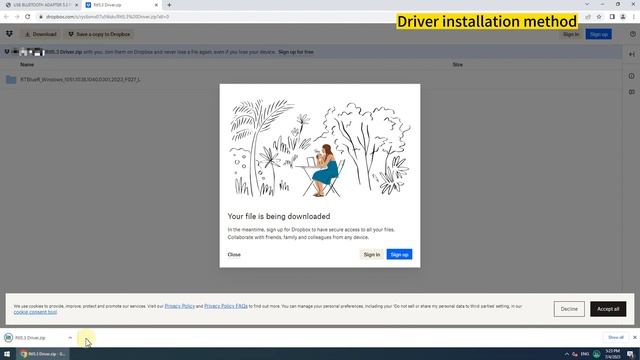Open the comments icon in the right sidebar

coord(631,92)
